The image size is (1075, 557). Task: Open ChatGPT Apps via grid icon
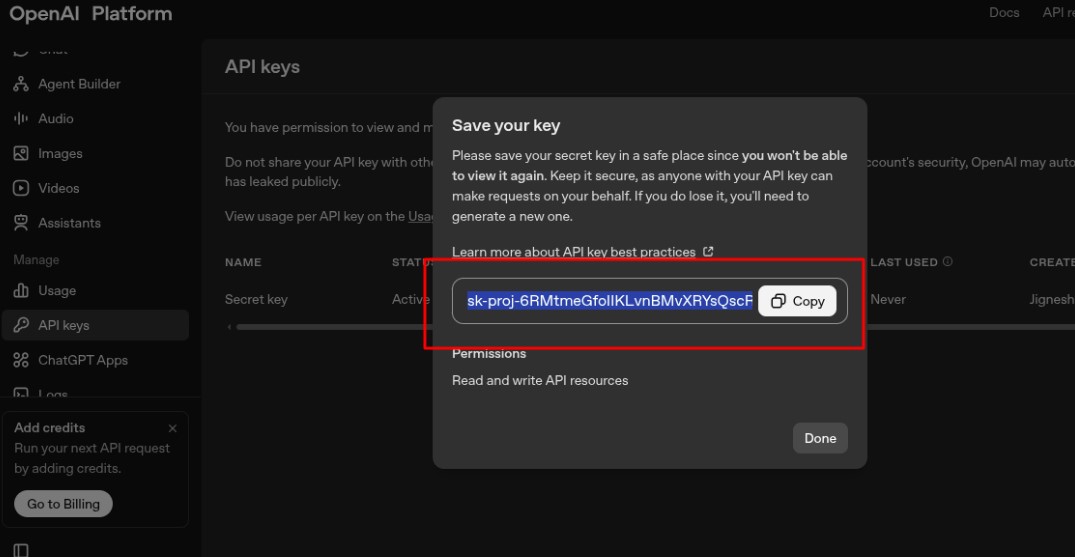(20, 360)
